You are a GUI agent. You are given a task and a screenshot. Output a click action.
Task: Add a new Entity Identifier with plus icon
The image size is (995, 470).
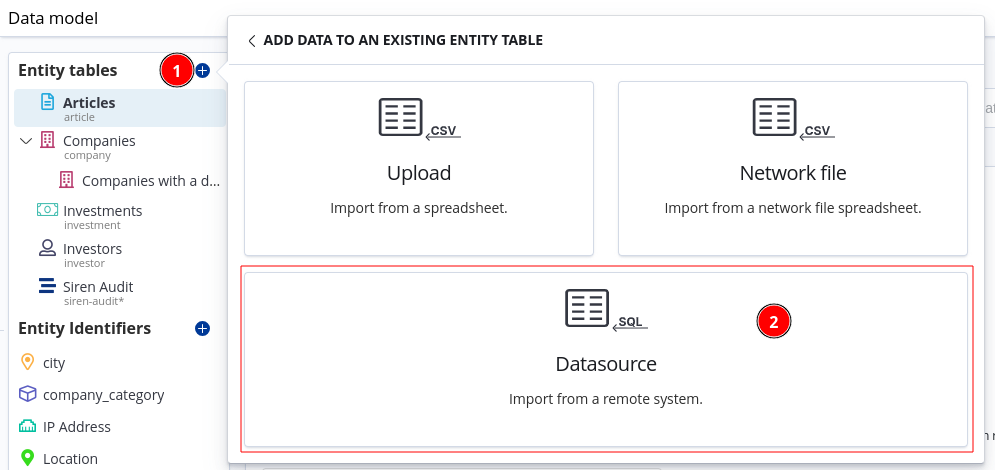202,328
